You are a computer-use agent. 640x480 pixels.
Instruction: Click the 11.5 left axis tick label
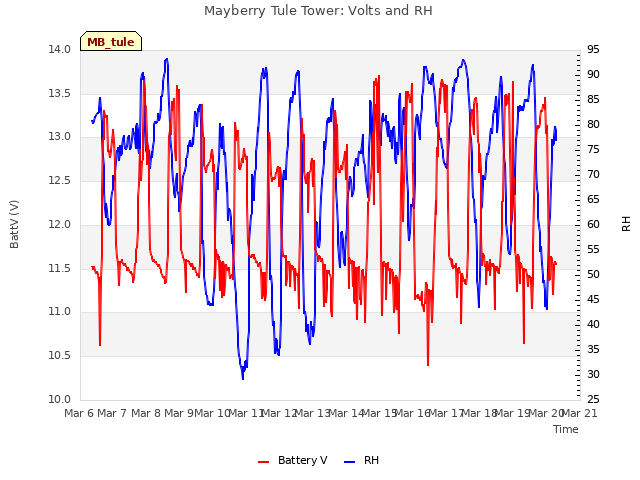(x=60, y=268)
